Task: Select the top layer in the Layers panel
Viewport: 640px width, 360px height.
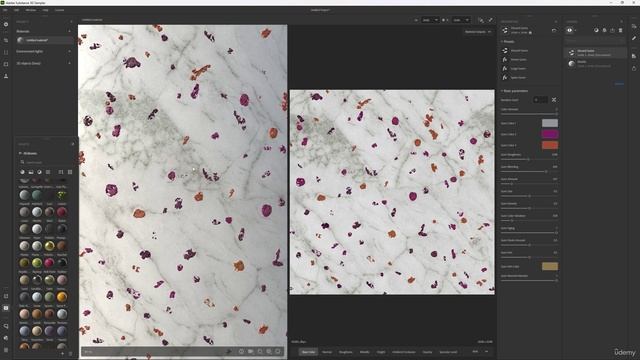Action: point(596,53)
